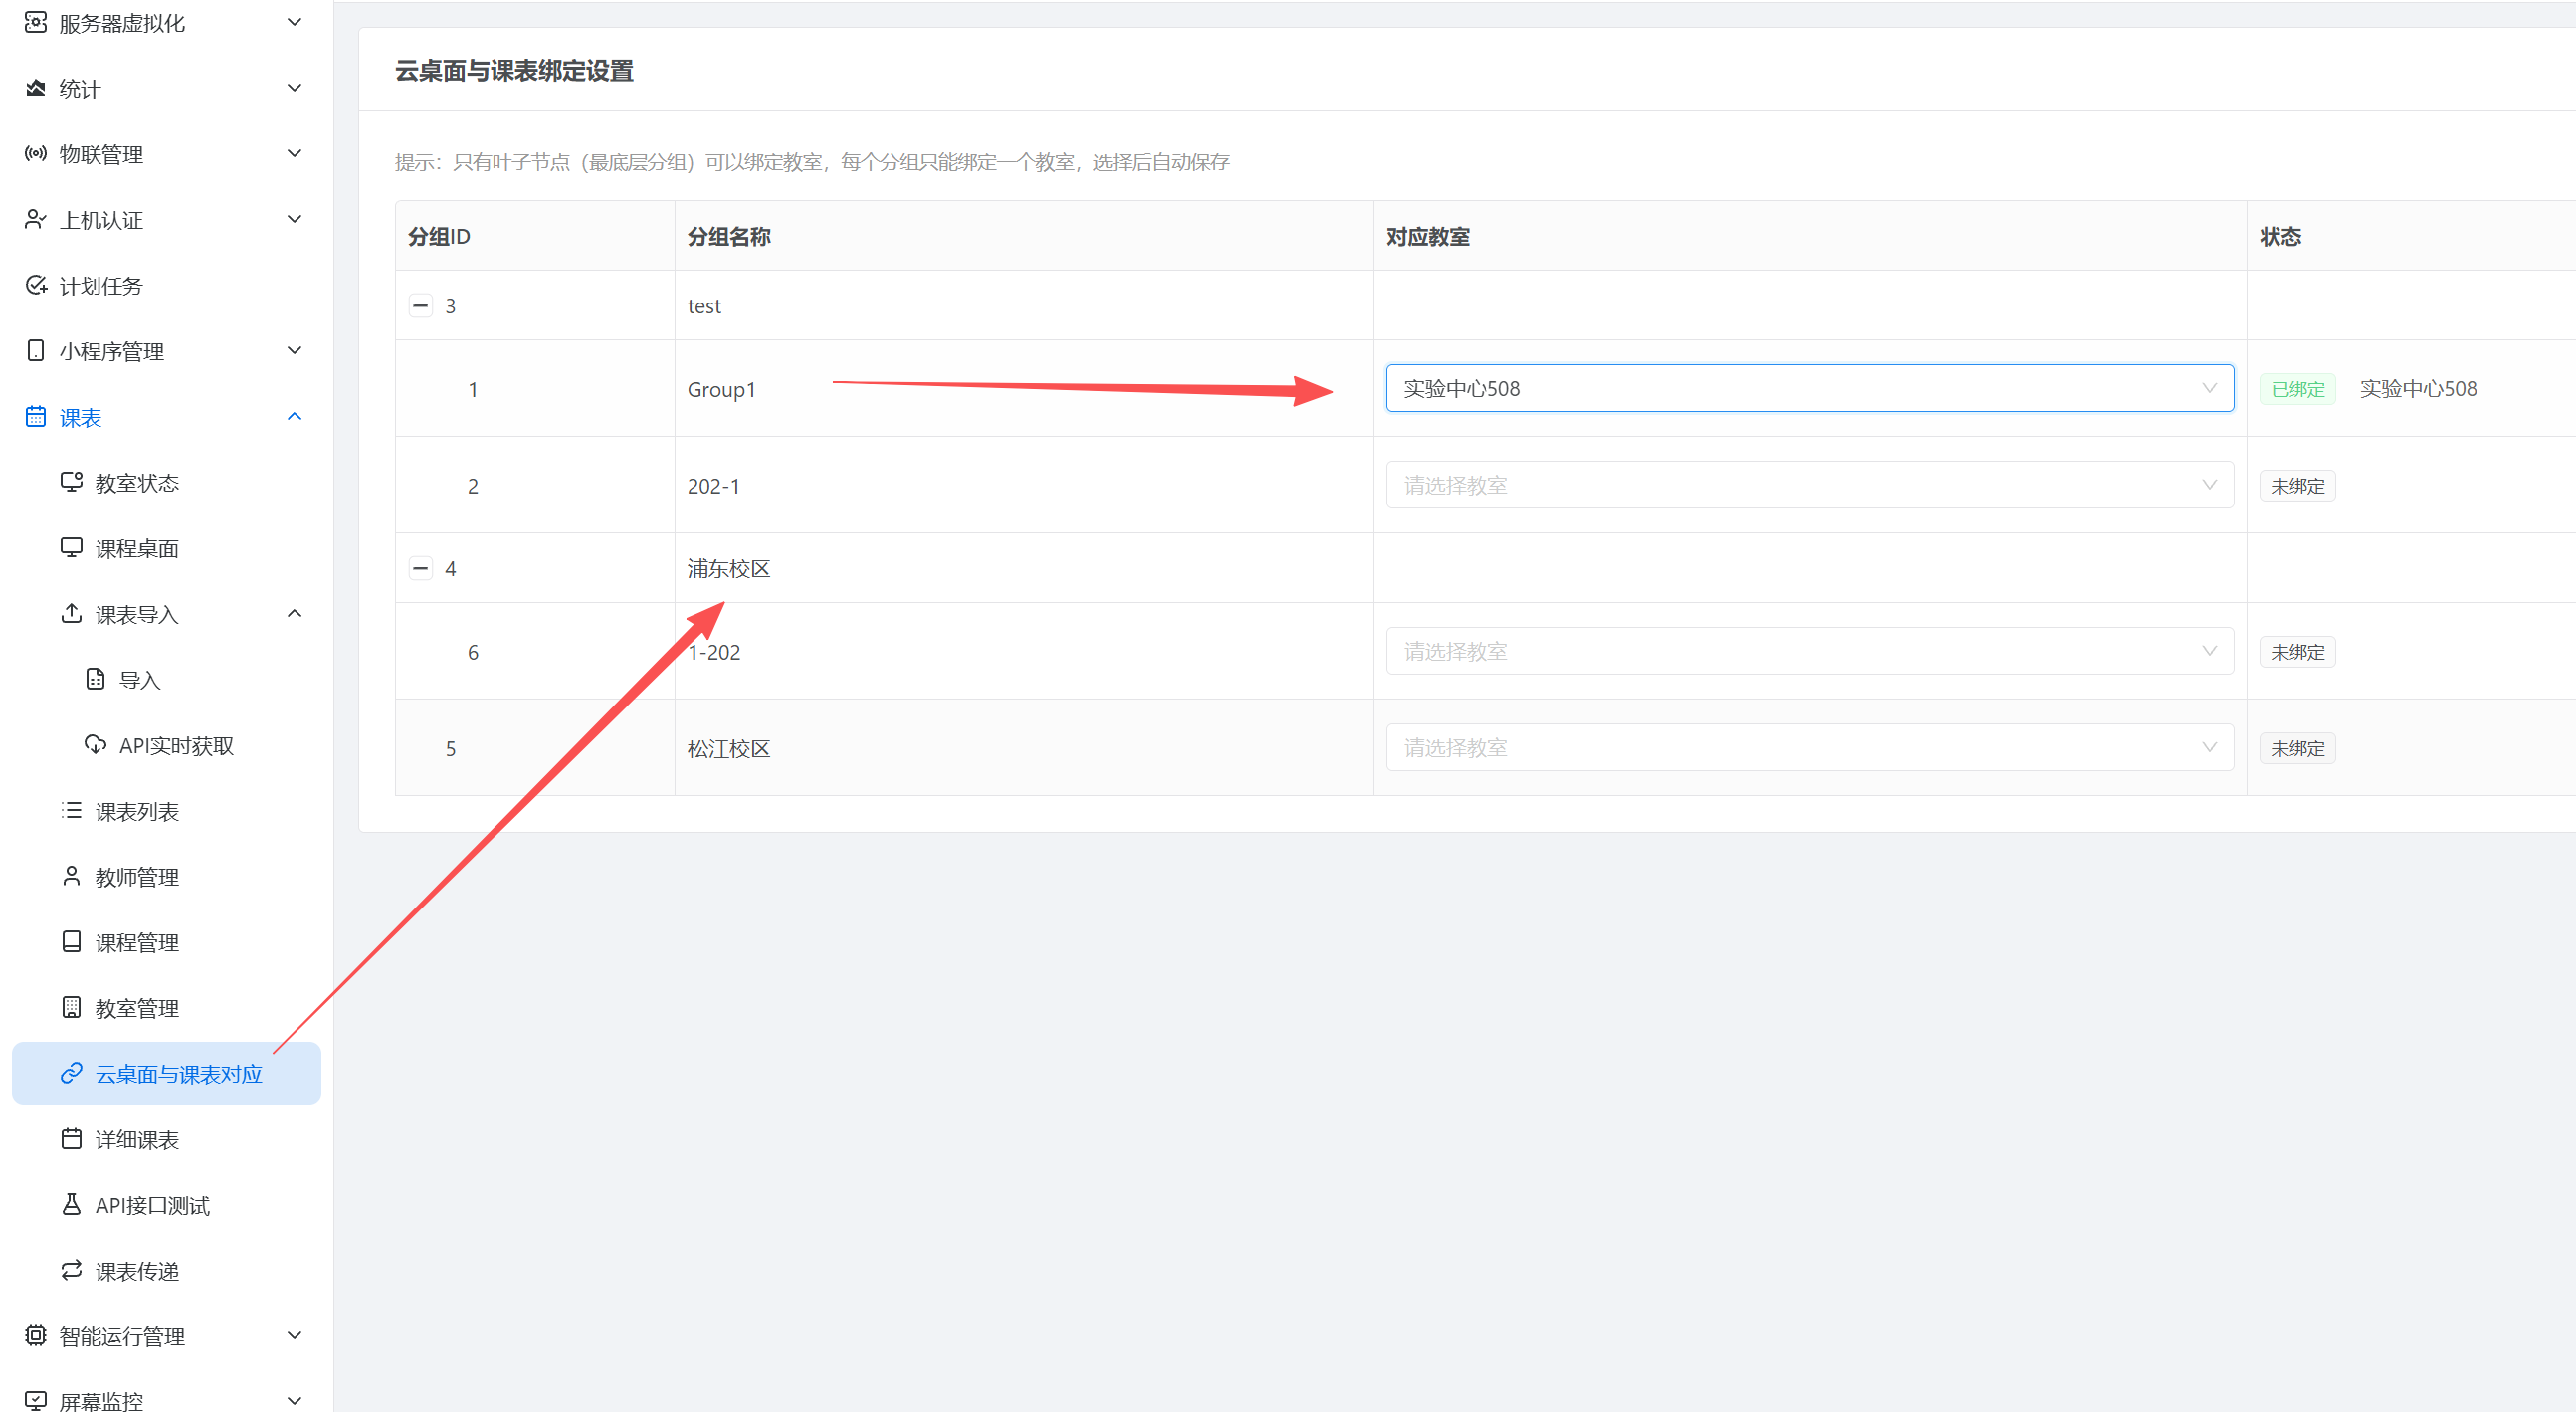Open the 教室状态 menu item
The width and height of the screenshot is (2576, 1412).
point(137,483)
